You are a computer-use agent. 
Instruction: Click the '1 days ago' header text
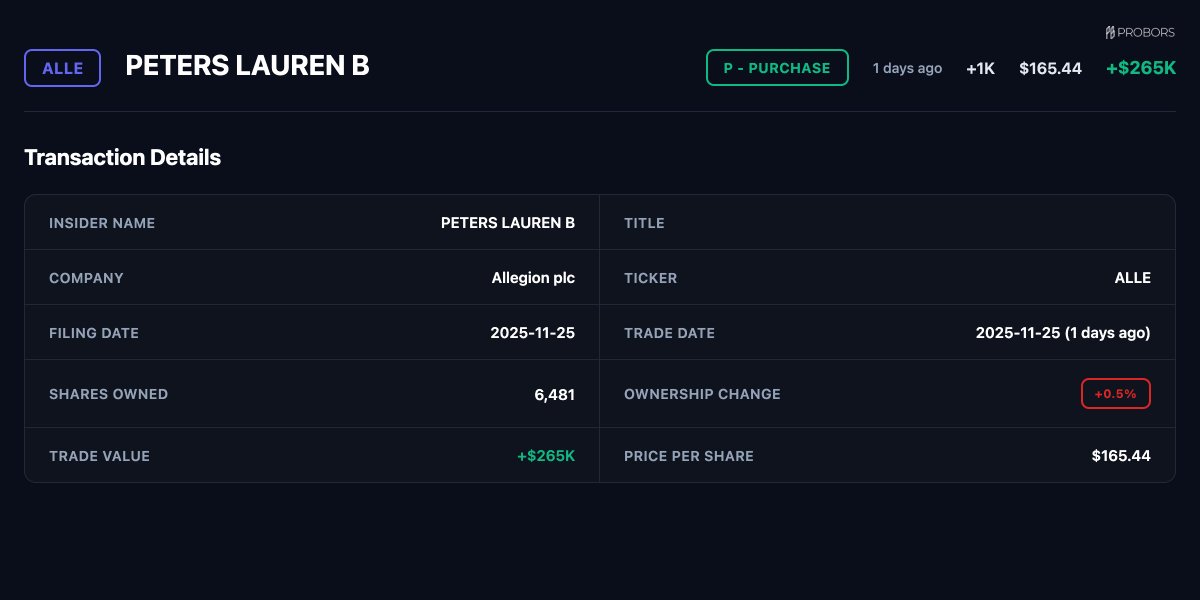point(907,68)
